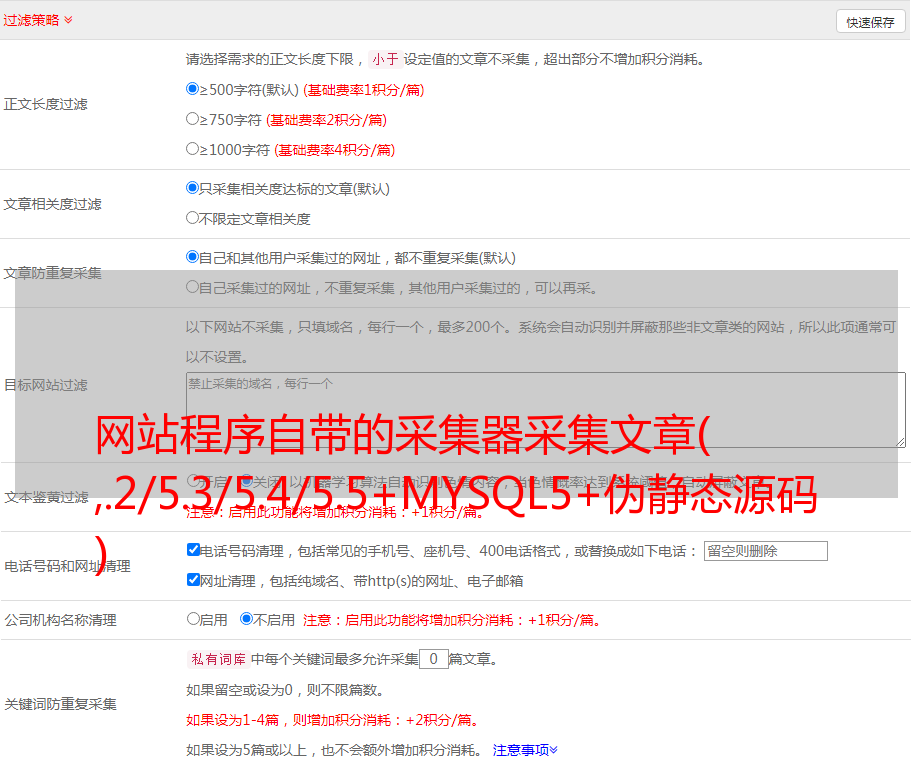Select 不启用 for 公司机构名称清理
Viewport: 912px width, 768px height.
(x=247, y=619)
